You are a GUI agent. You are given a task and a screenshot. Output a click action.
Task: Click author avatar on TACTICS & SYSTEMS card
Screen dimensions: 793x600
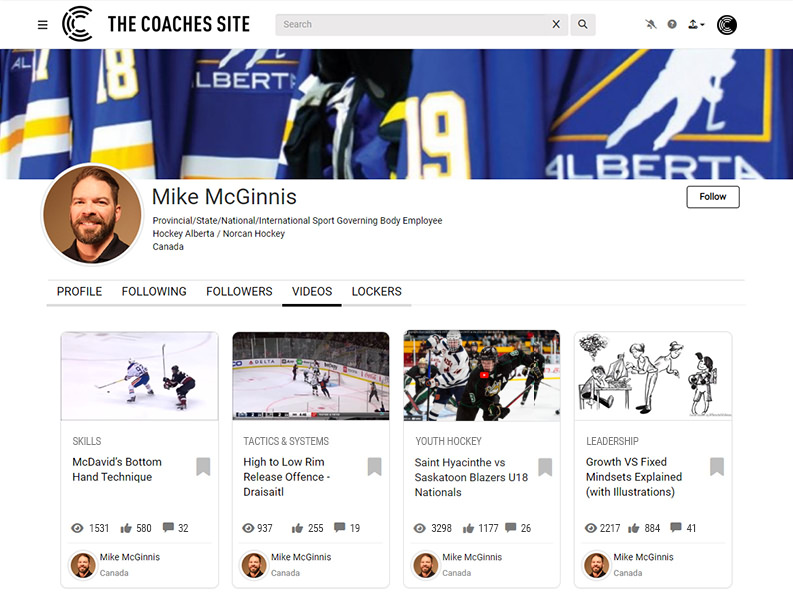click(254, 565)
